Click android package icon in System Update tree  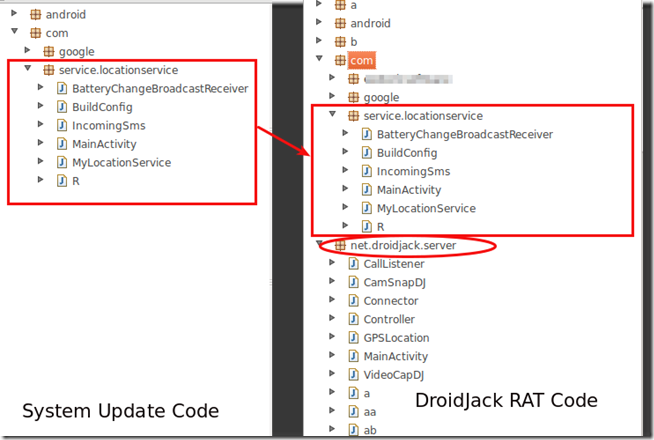36,15
